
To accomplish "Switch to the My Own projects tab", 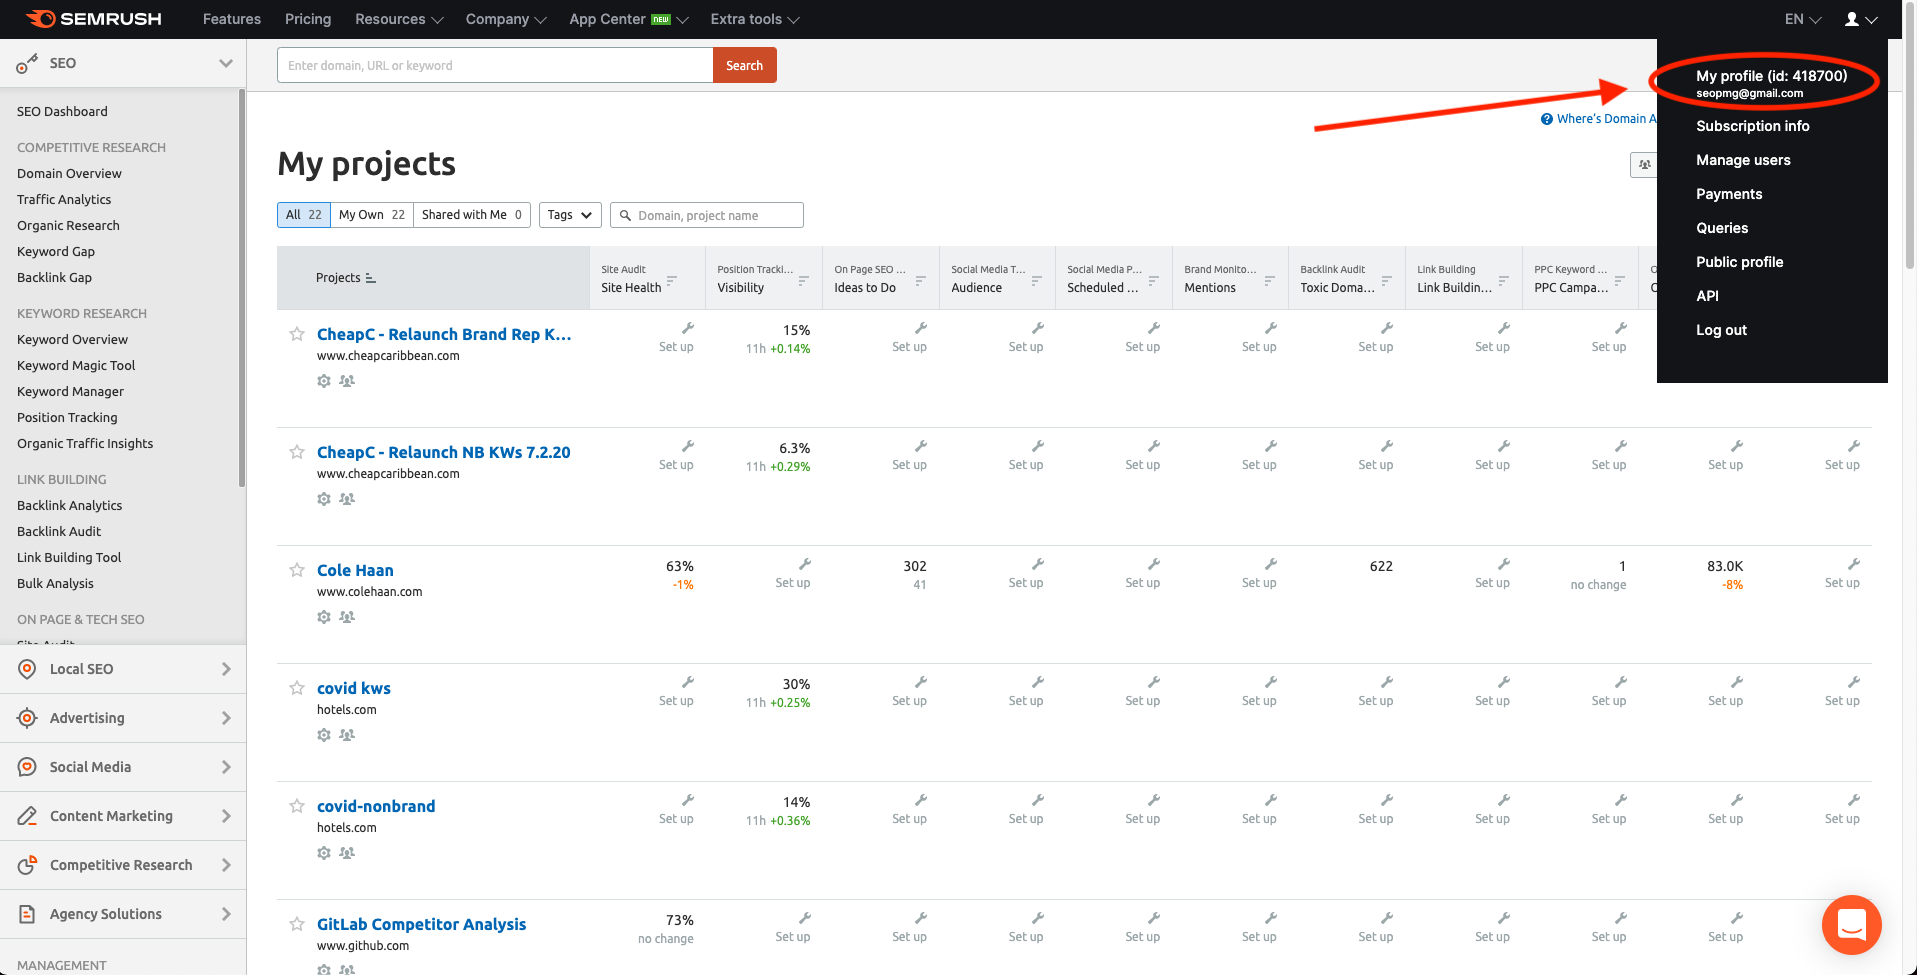I will coord(371,215).
